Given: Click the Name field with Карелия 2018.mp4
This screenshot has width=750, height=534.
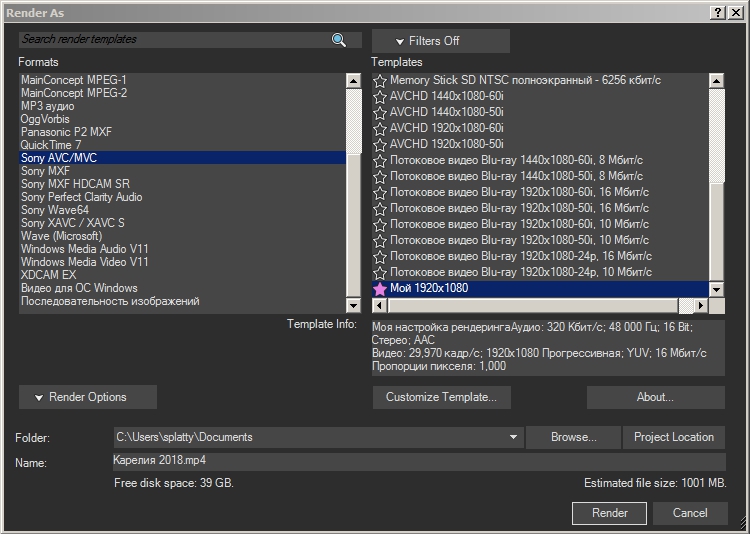Looking at the screenshot, I should pyautogui.click(x=419, y=461).
